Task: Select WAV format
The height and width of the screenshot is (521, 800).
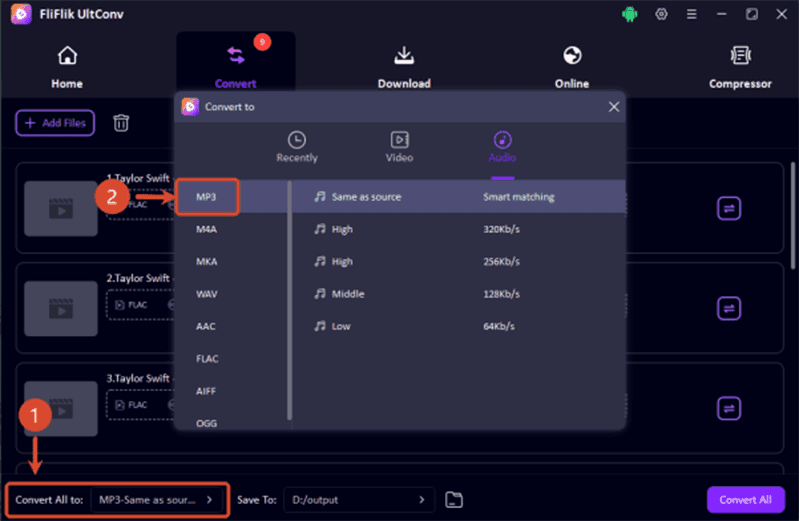Action: coord(207,294)
